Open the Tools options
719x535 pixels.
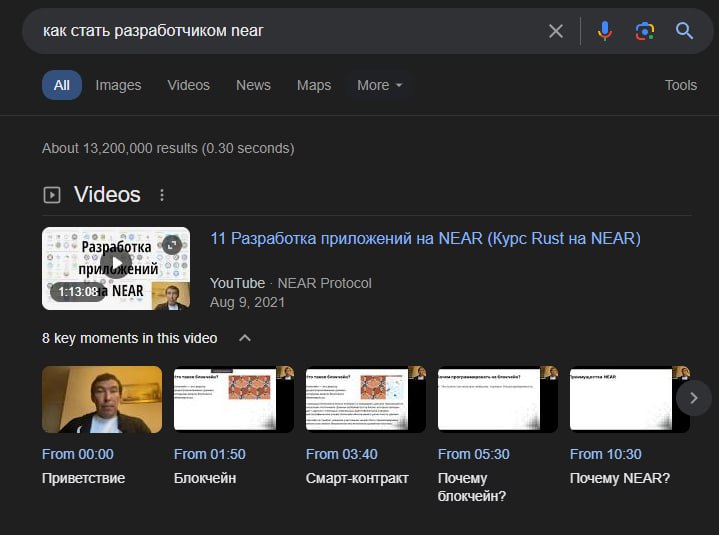[680, 85]
